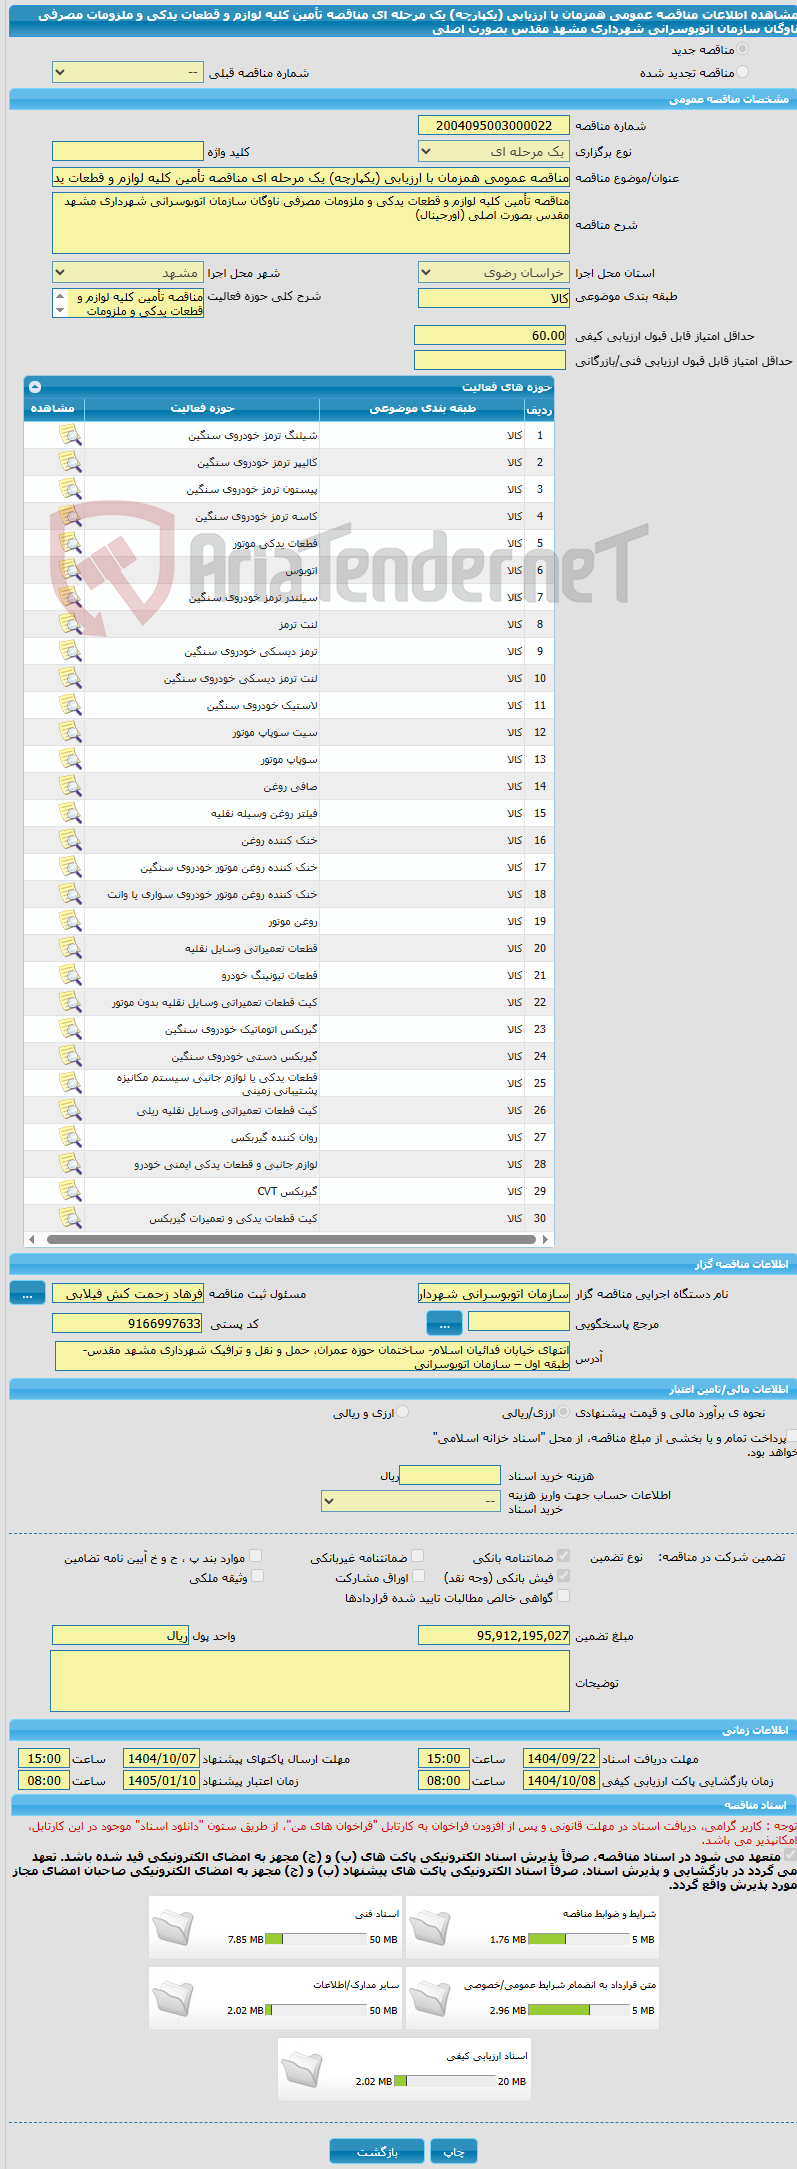
Task: Click the مشاهده column header
Action: pos(54,409)
